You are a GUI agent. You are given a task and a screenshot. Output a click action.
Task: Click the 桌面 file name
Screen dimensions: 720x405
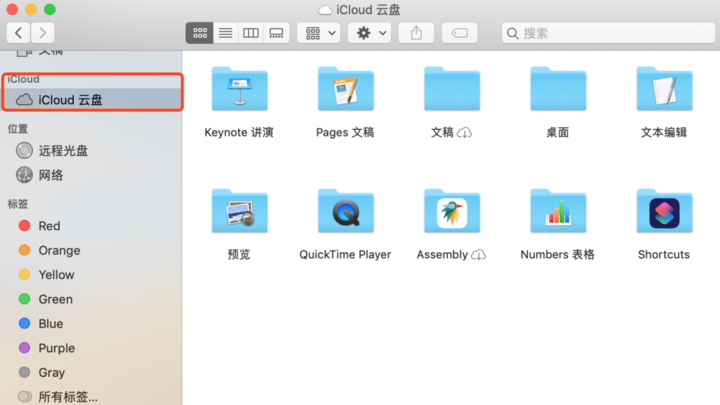click(x=557, y=133)
